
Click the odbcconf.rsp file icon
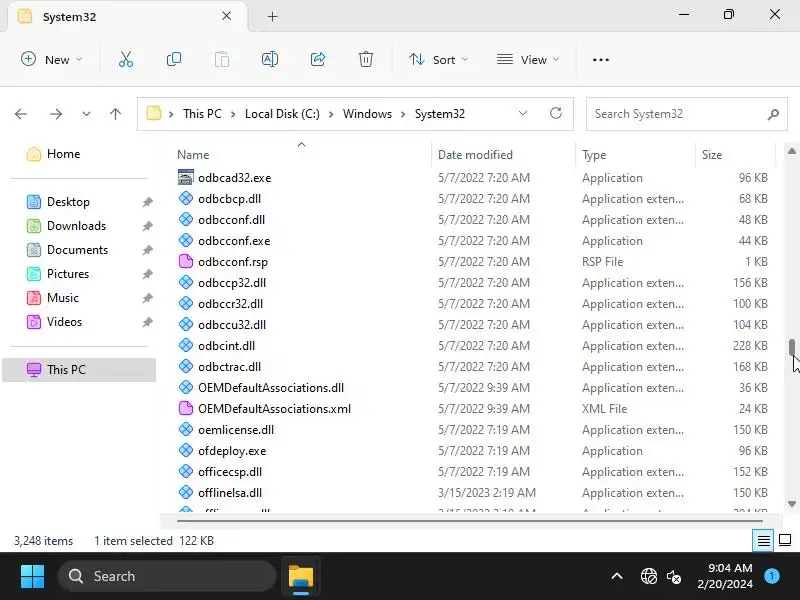pos(186,261)
